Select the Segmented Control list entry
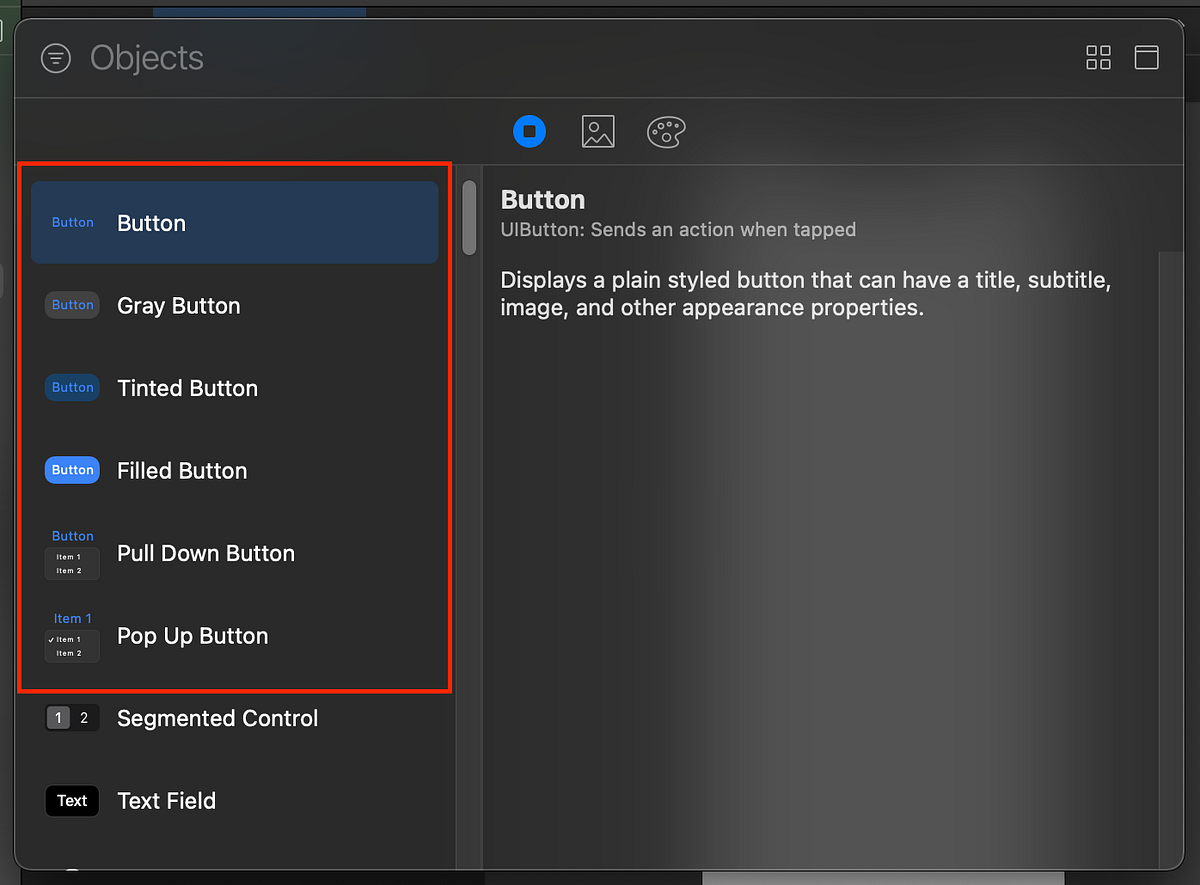This screenshot has height=885, width=1200. pos(217,717)
